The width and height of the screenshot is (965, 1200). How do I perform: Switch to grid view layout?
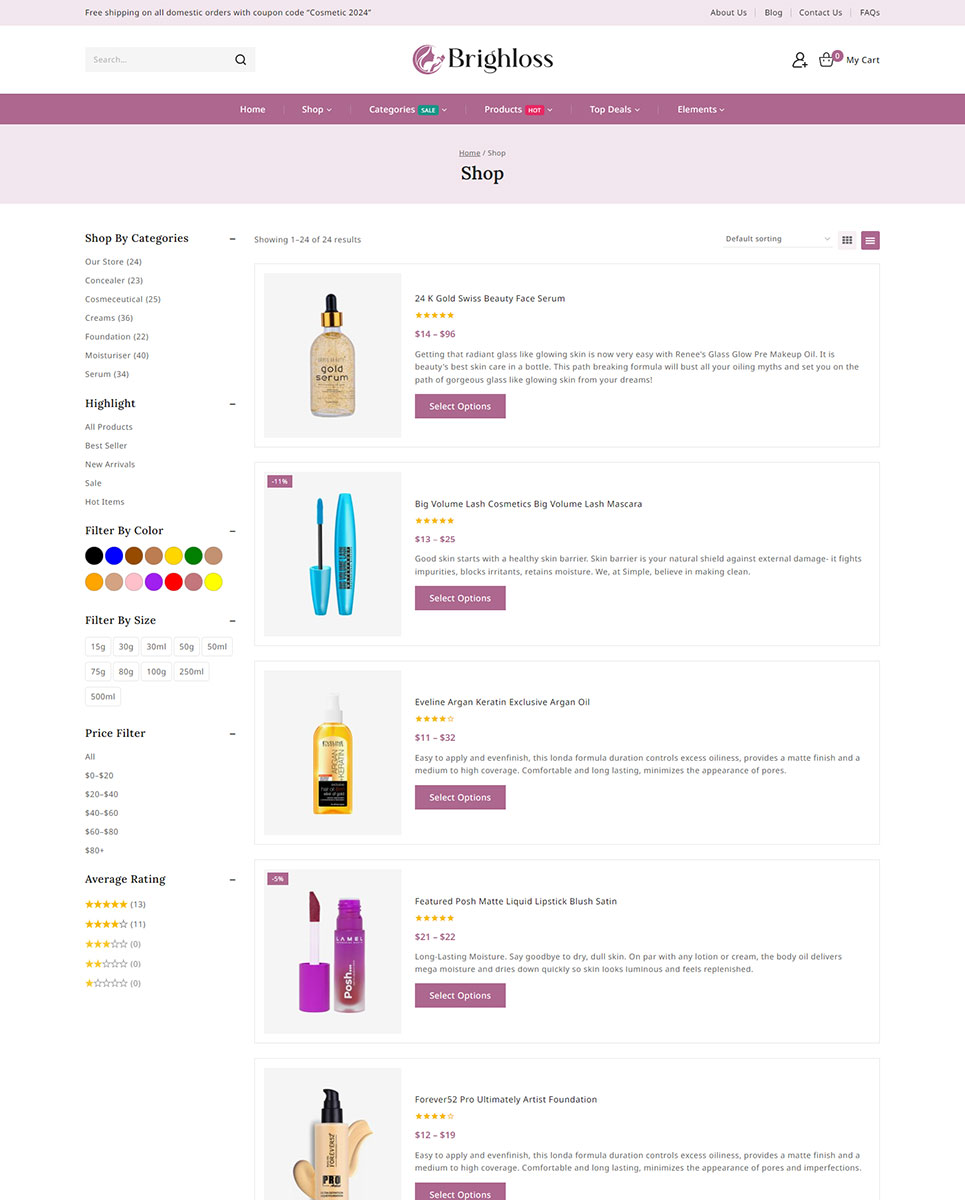point(847,240)
